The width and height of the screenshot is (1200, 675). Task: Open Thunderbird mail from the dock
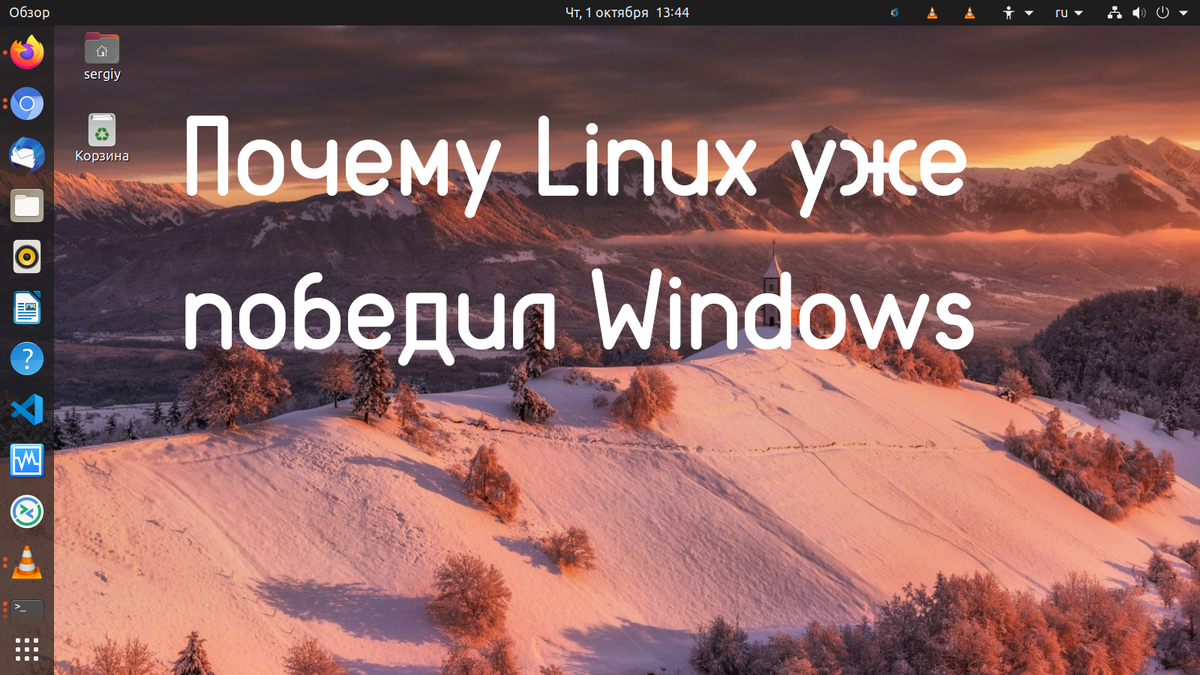27,154
